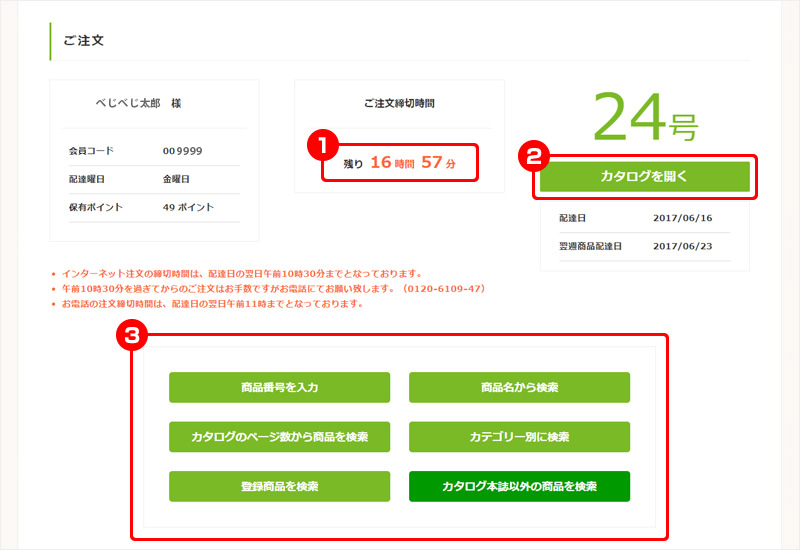The height and width of the screenshot is (550, 800).
Task: Select 商品名から検索 search button
Action: (x=519, y=387)
